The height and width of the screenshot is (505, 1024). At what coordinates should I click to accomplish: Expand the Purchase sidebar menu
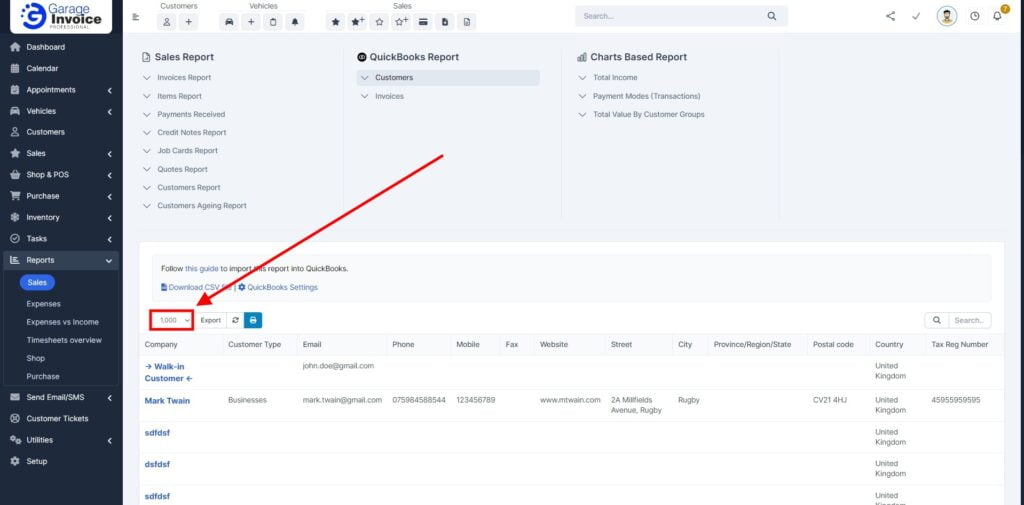(x=61, y=196)
